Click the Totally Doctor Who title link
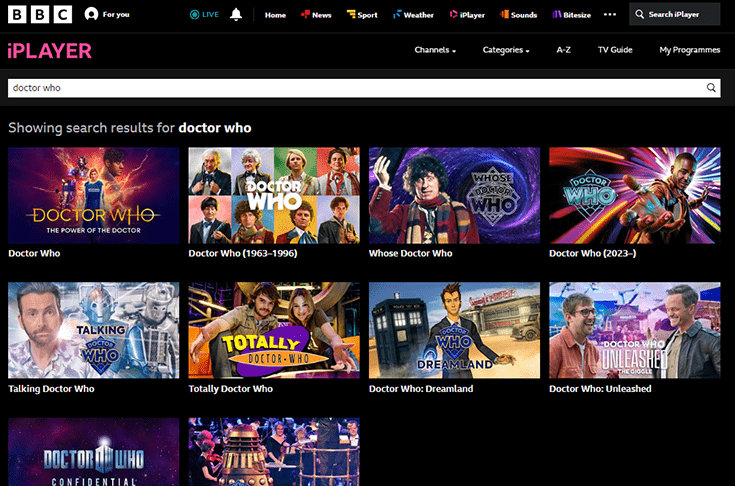Screen dimensions: 735x486 tap(231, 389)
